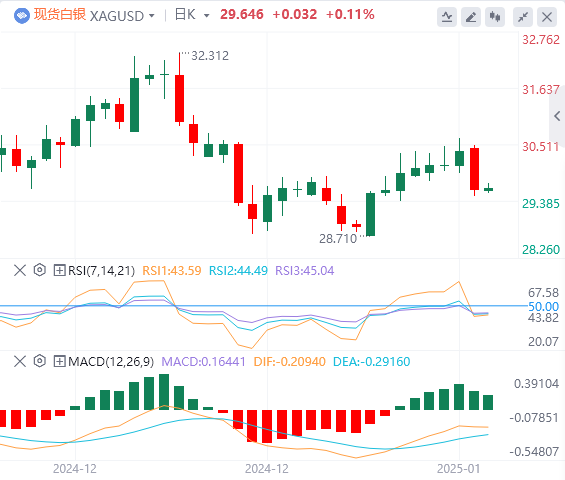Viewport: 565px width, 480px height.
Task: Expand the right side panel arrow
Action: coord(557,116)
